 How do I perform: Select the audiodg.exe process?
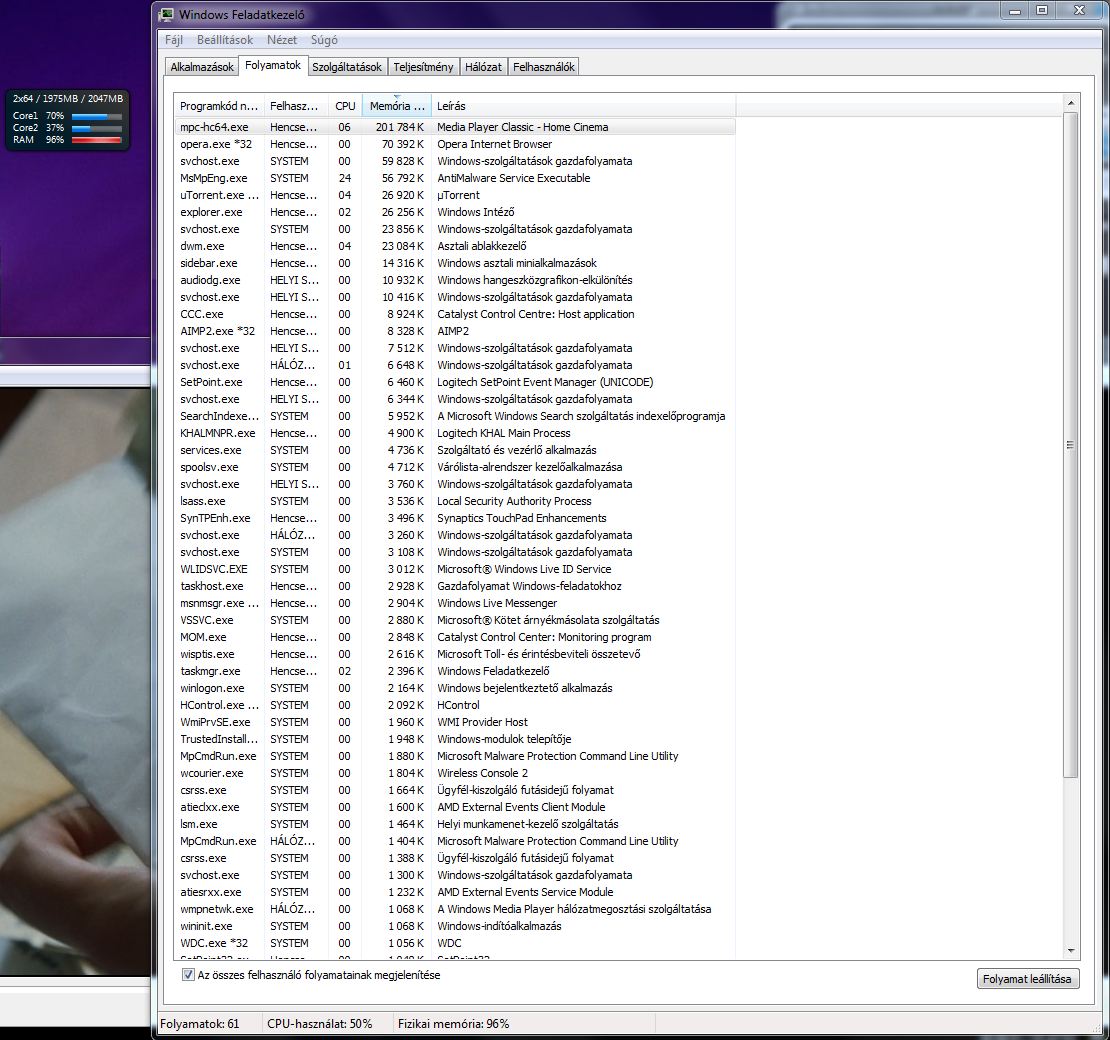click(x=455, y=280)
